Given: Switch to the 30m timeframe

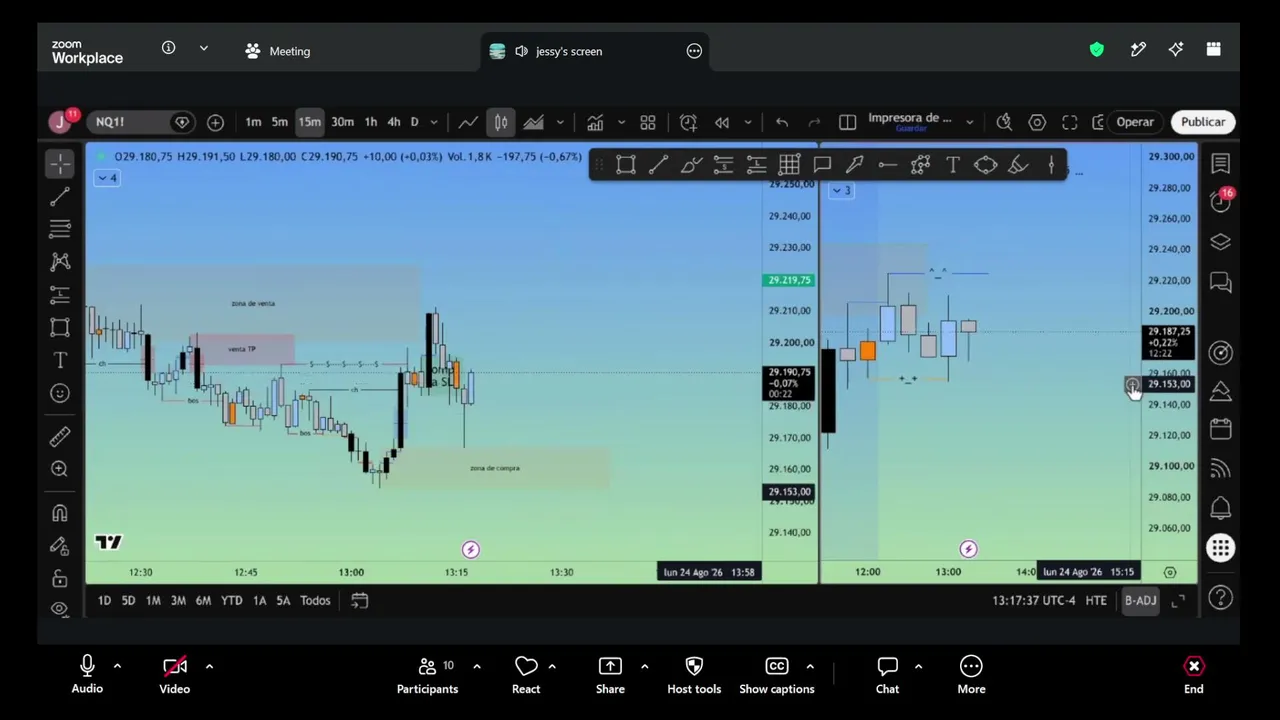Looking at the screenshot, I should click(x=342, y=122).
